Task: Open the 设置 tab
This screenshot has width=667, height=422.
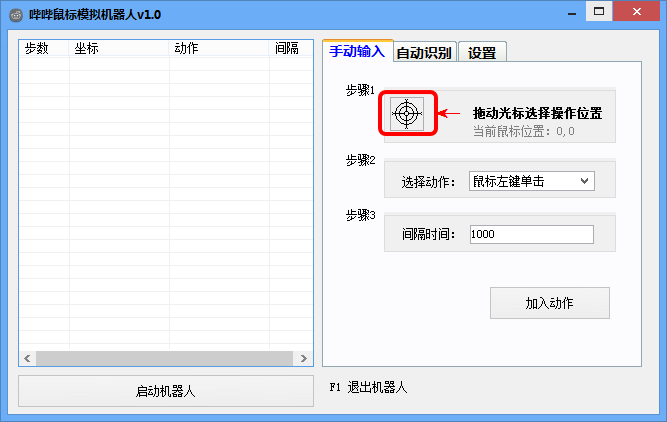Action: coord(482,53)
